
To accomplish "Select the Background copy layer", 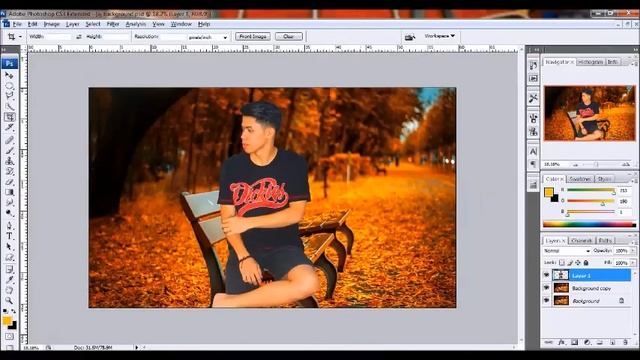I will pyautogui.click(x=591, y=288).
